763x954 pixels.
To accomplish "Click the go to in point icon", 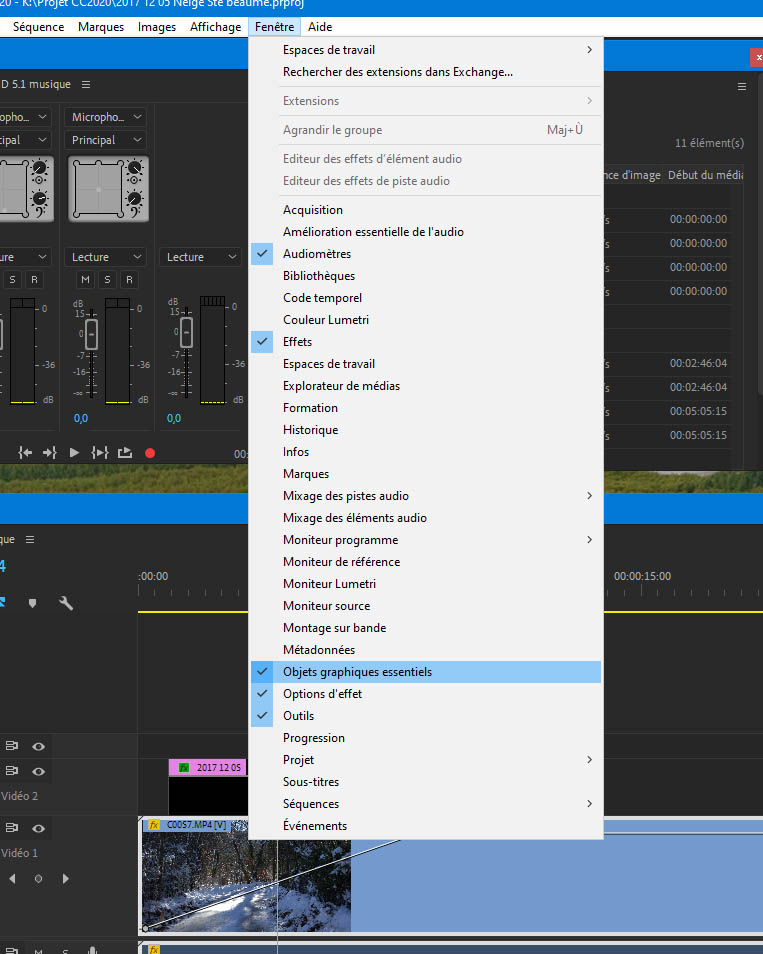I will click(25, 453).
